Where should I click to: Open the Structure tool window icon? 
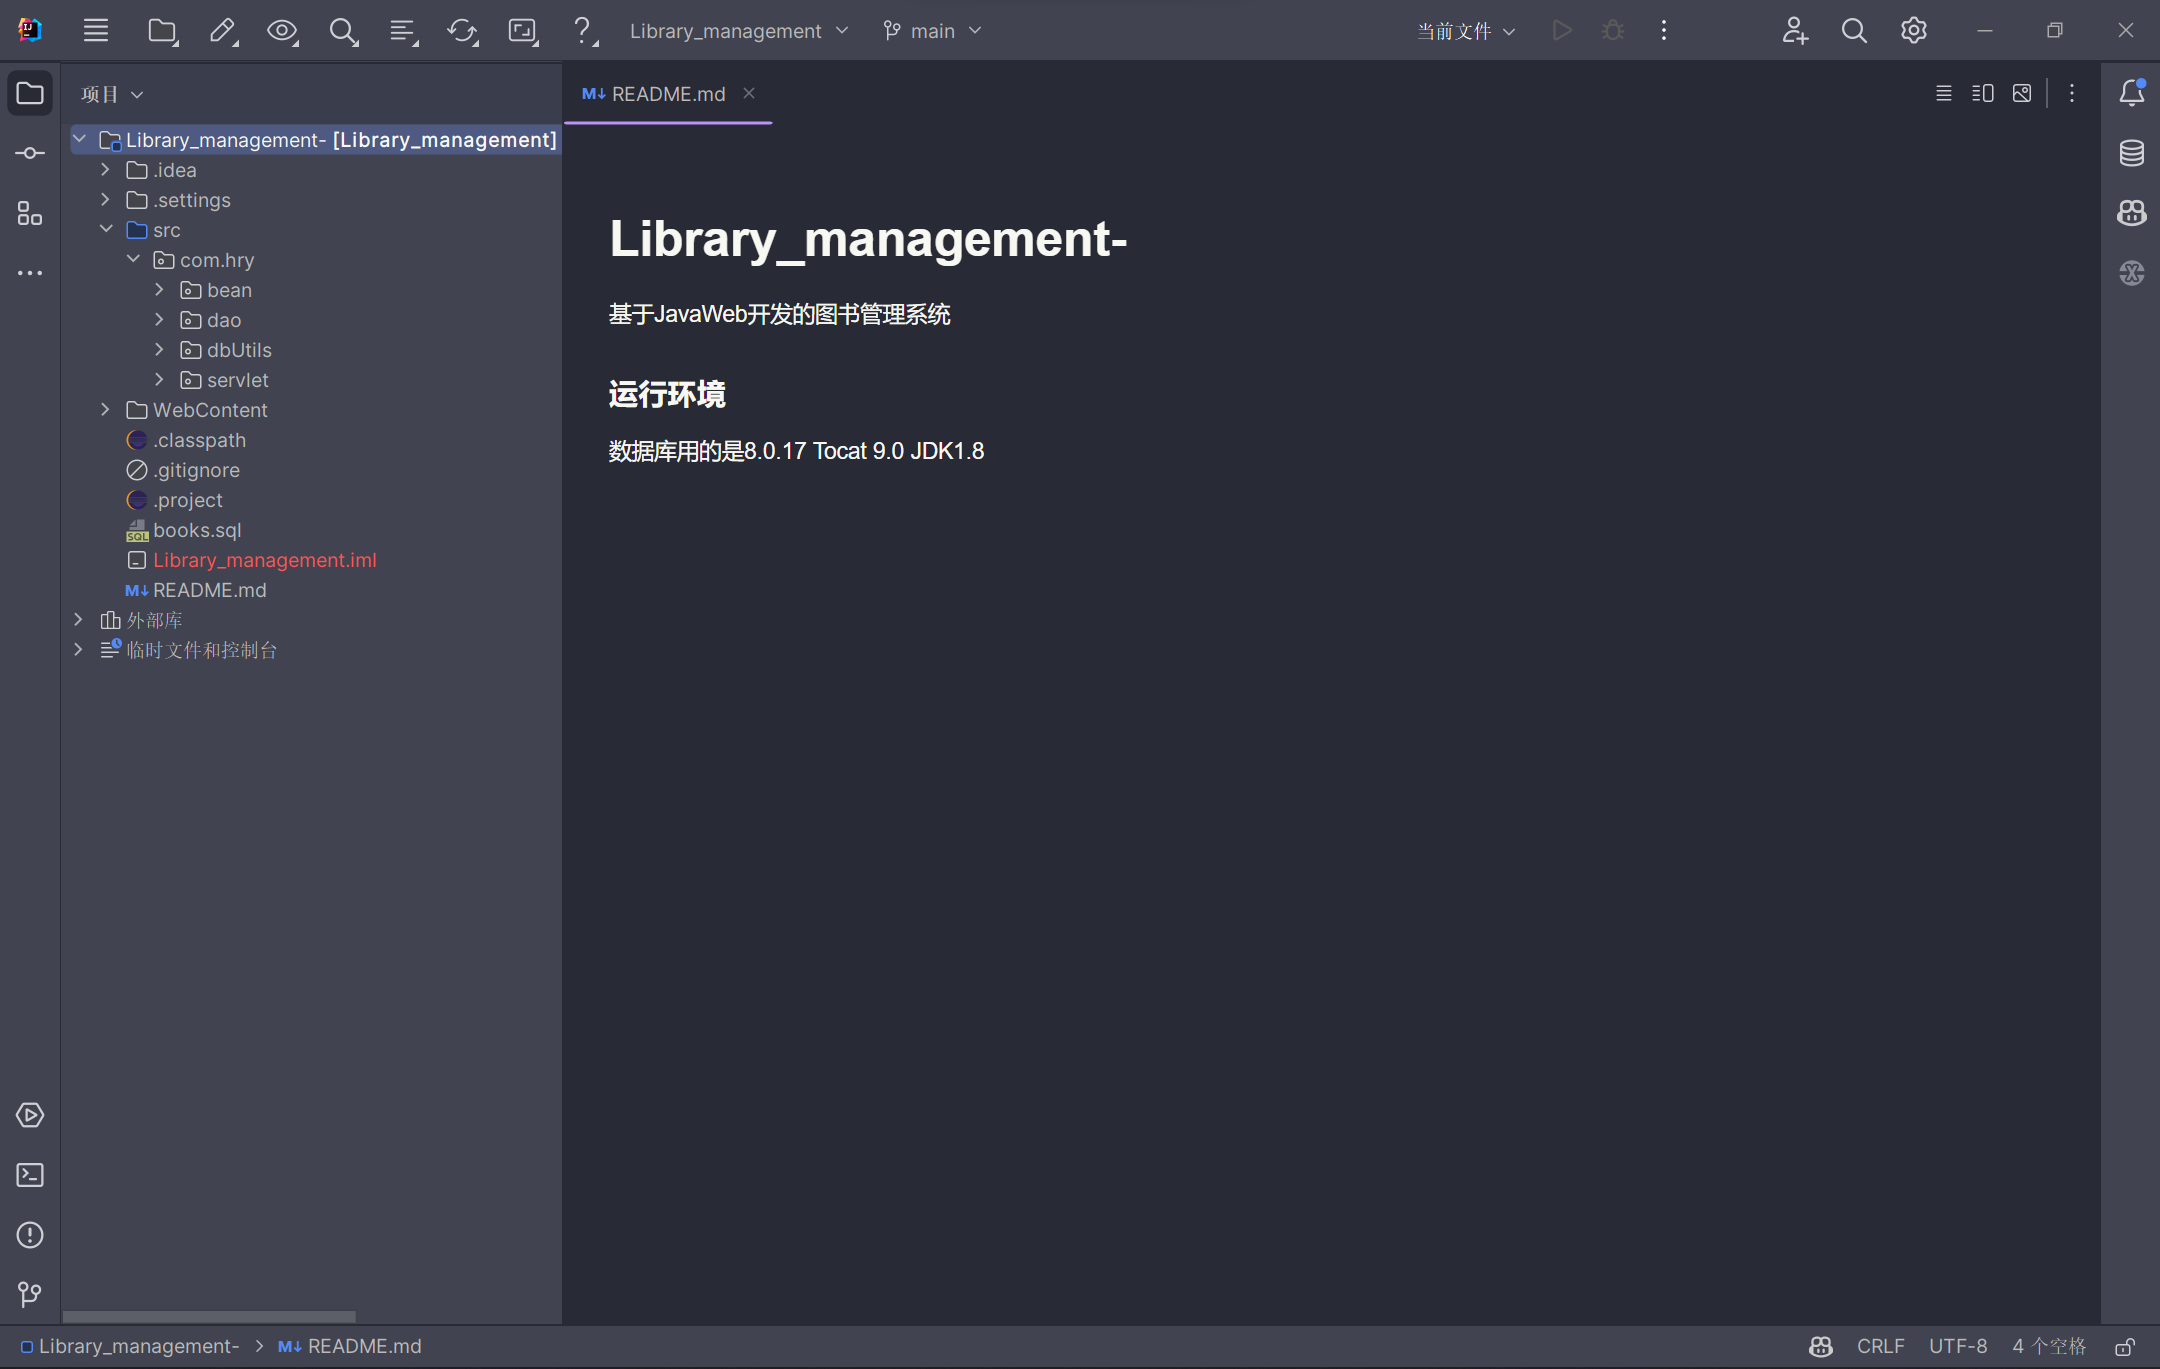30,213
